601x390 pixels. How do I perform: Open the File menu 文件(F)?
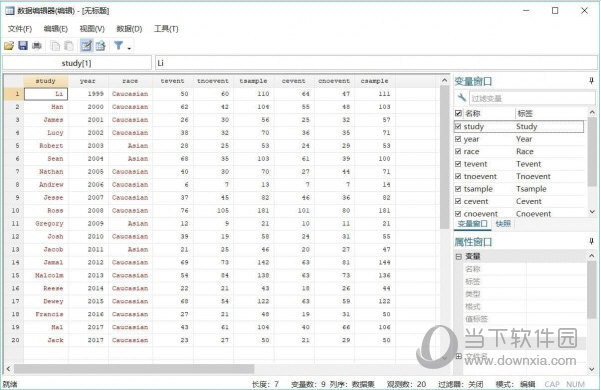pyautogui.click(x=20, y=29)
